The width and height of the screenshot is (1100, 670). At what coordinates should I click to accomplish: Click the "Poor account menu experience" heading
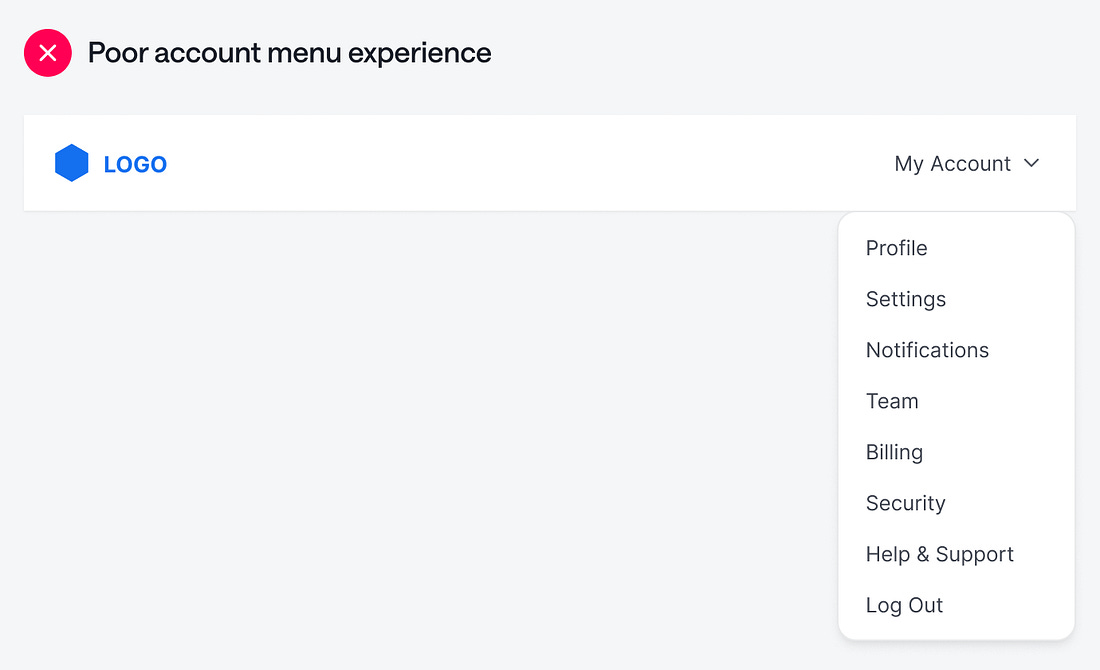tap(289, 53)
